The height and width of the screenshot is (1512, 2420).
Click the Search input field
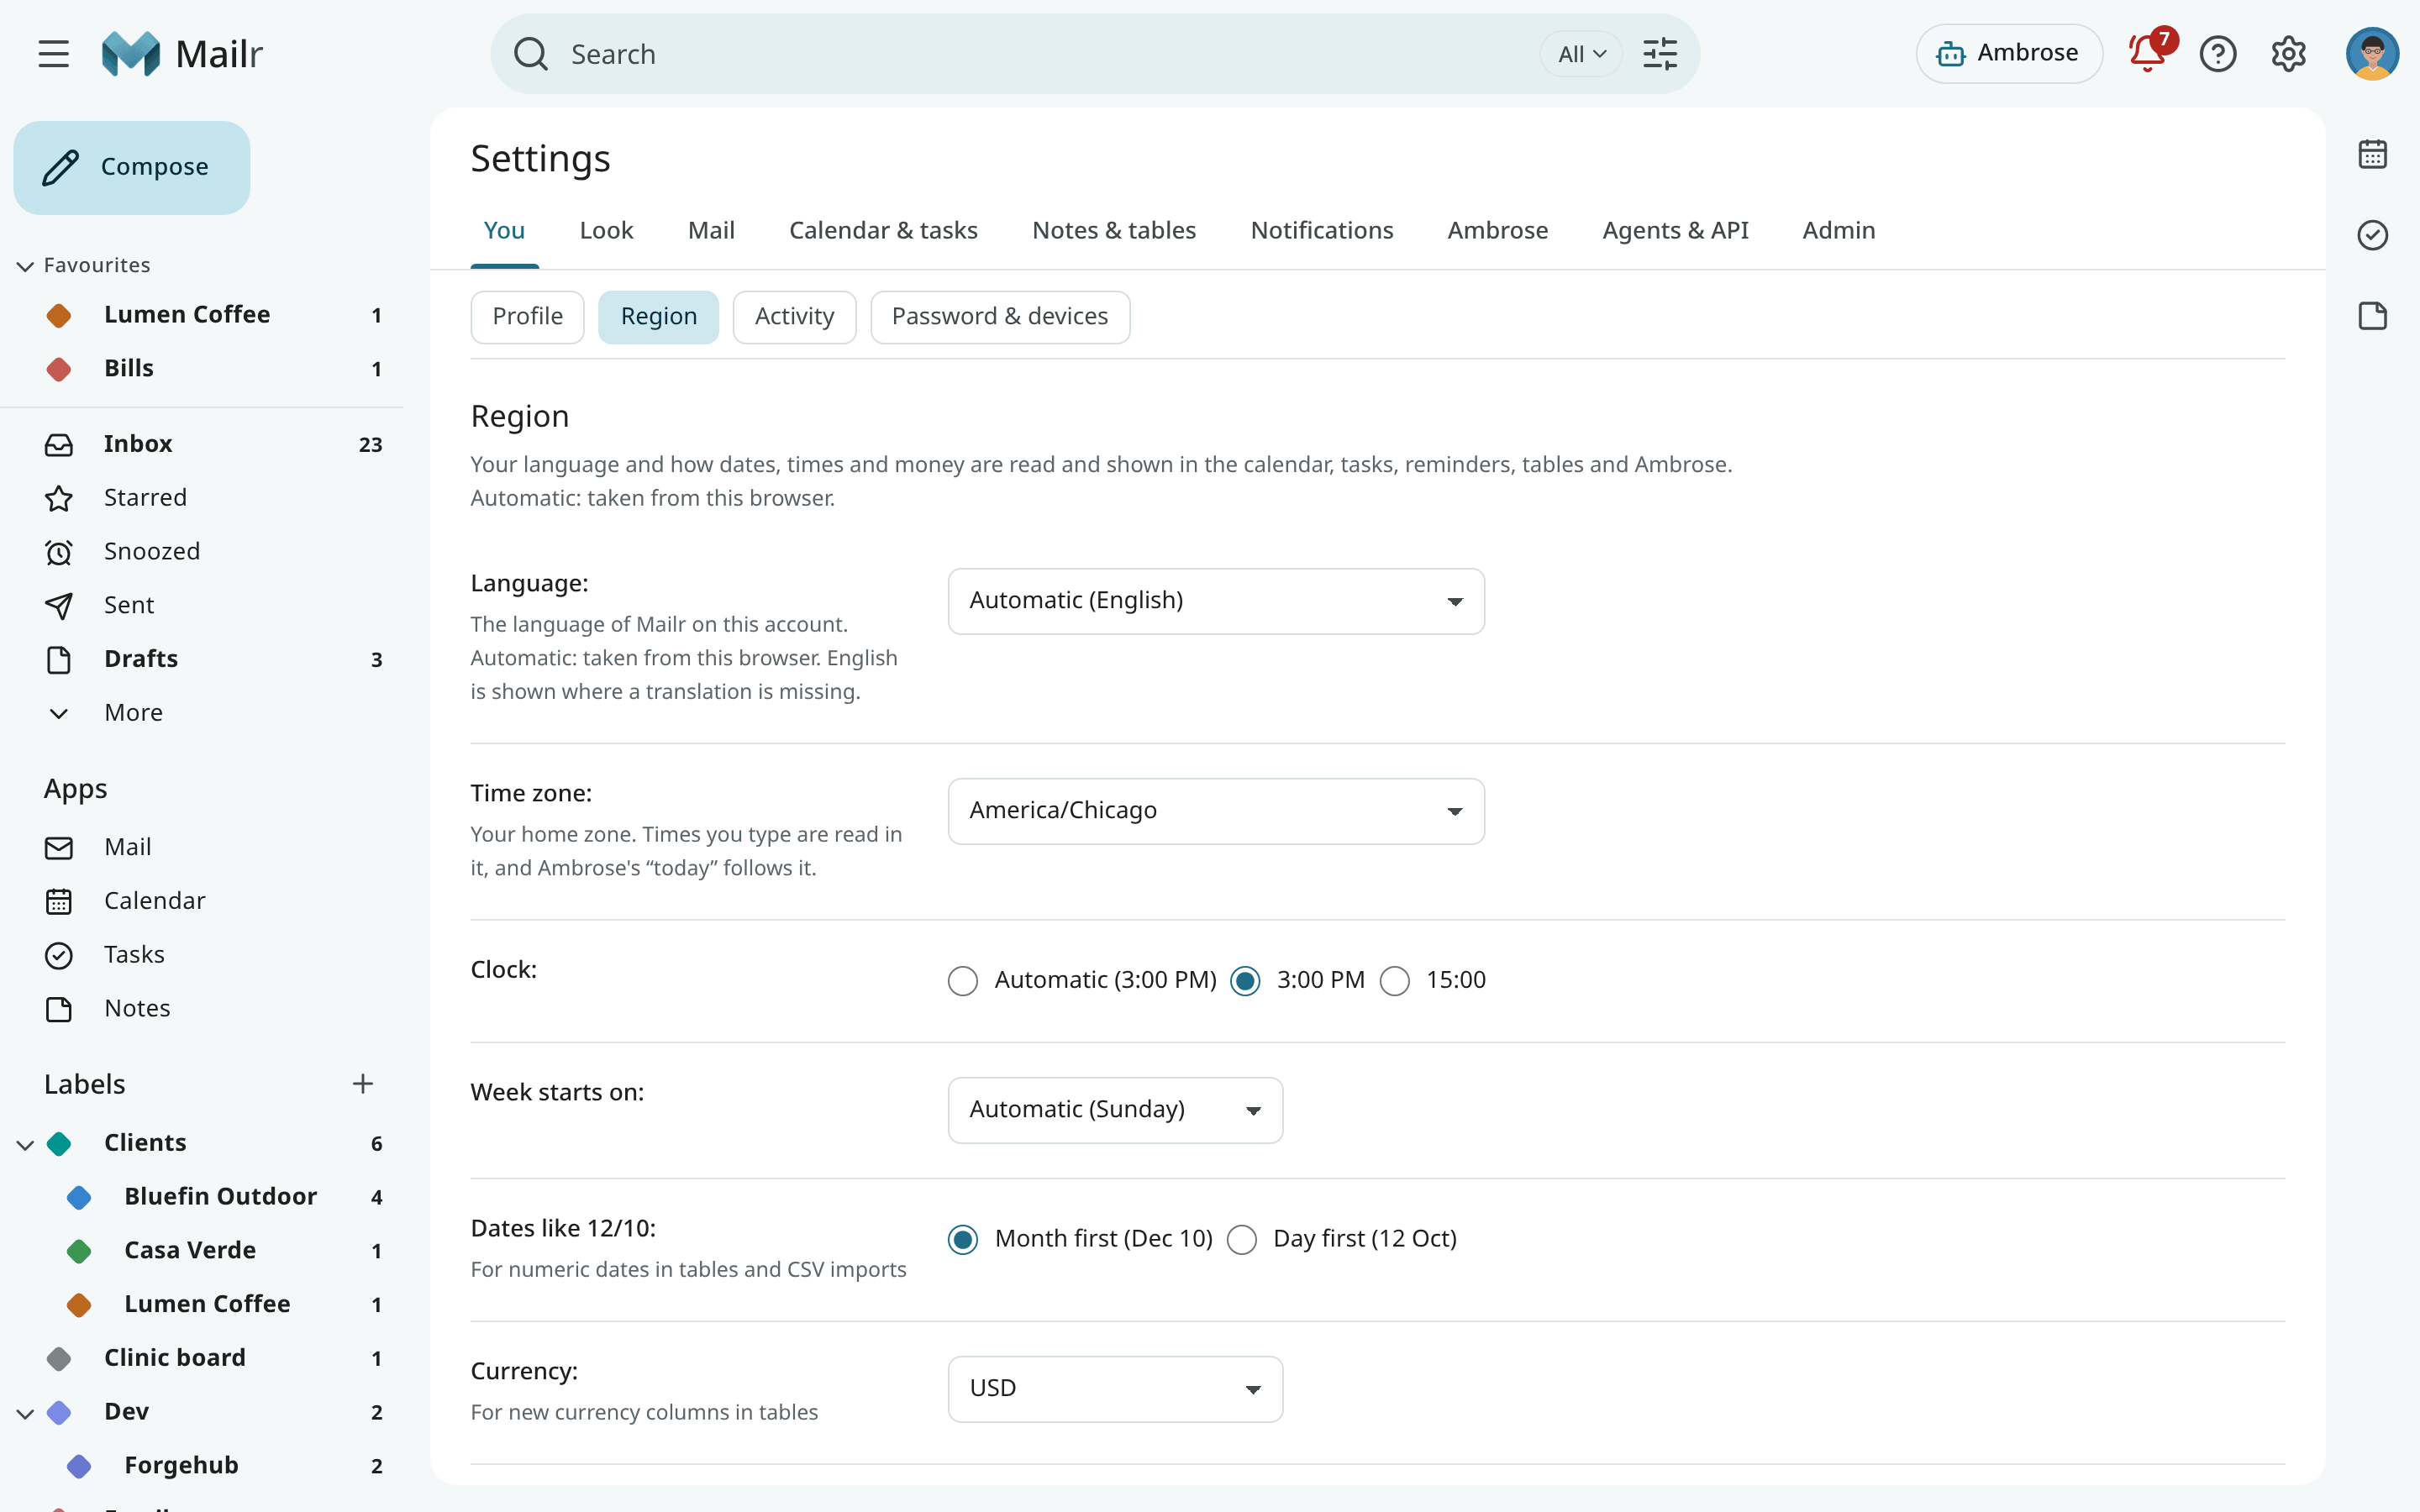(x=1040, y=54)
